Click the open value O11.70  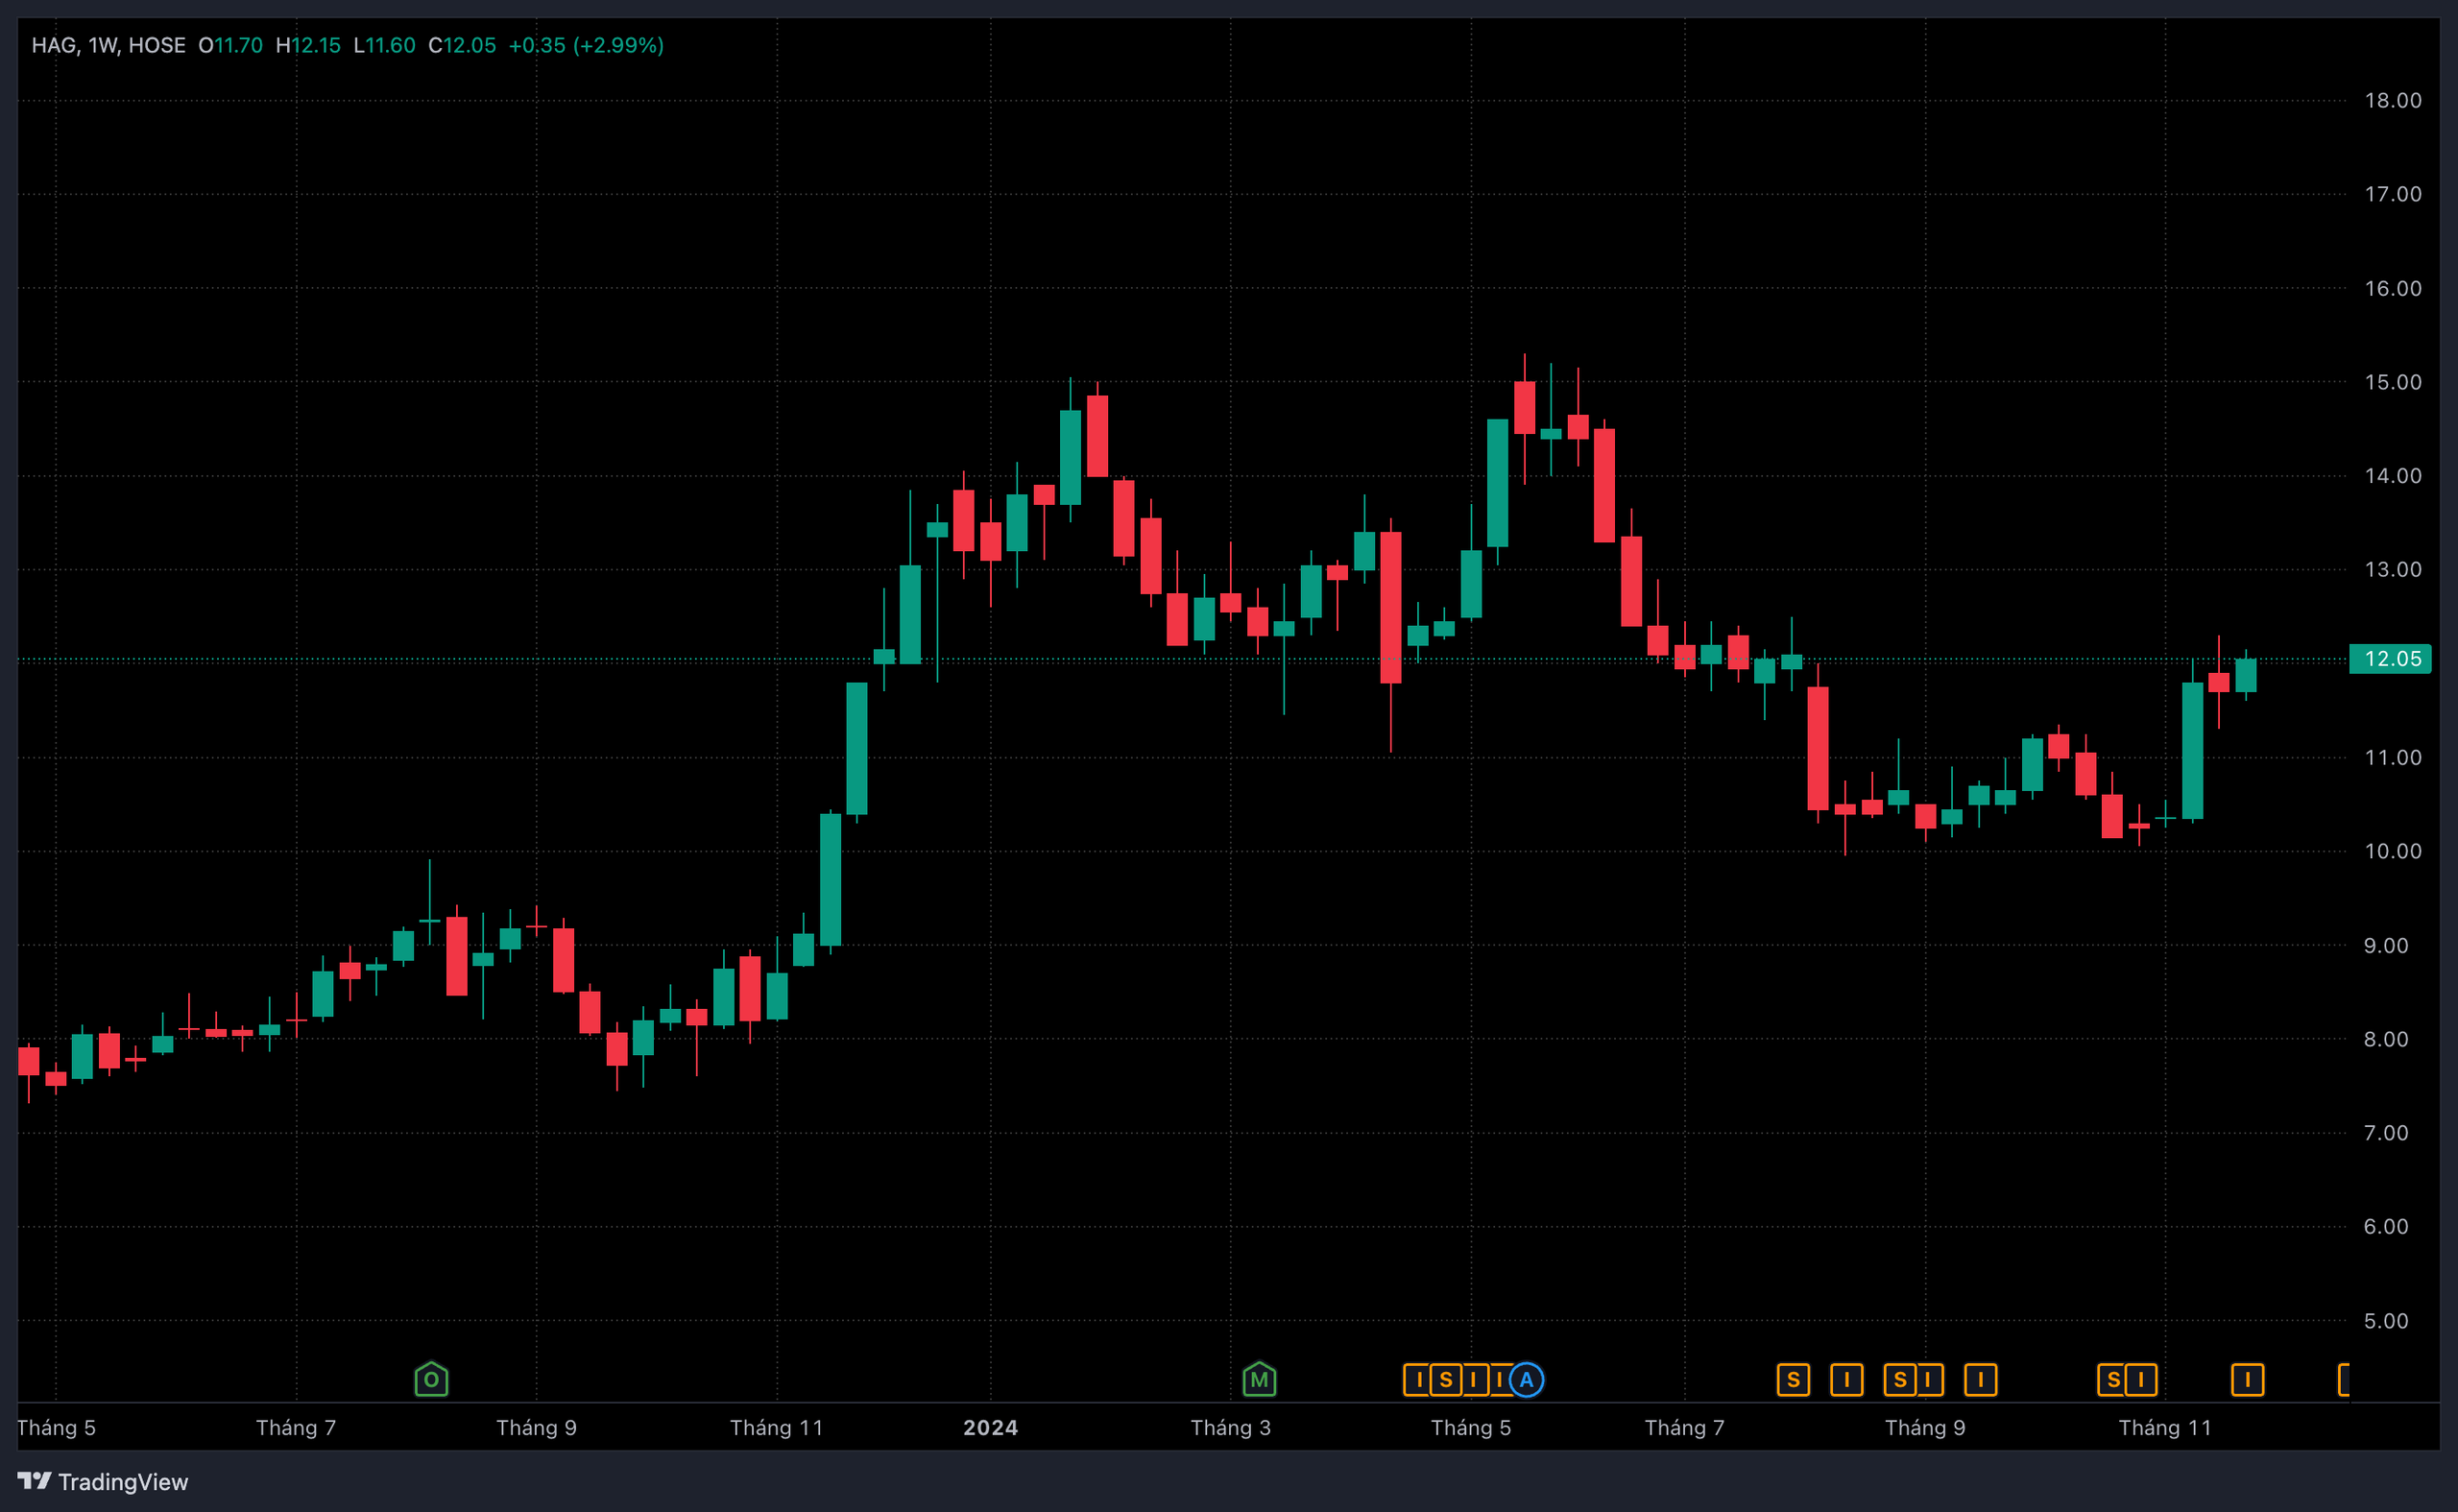(x=230, y=45)
